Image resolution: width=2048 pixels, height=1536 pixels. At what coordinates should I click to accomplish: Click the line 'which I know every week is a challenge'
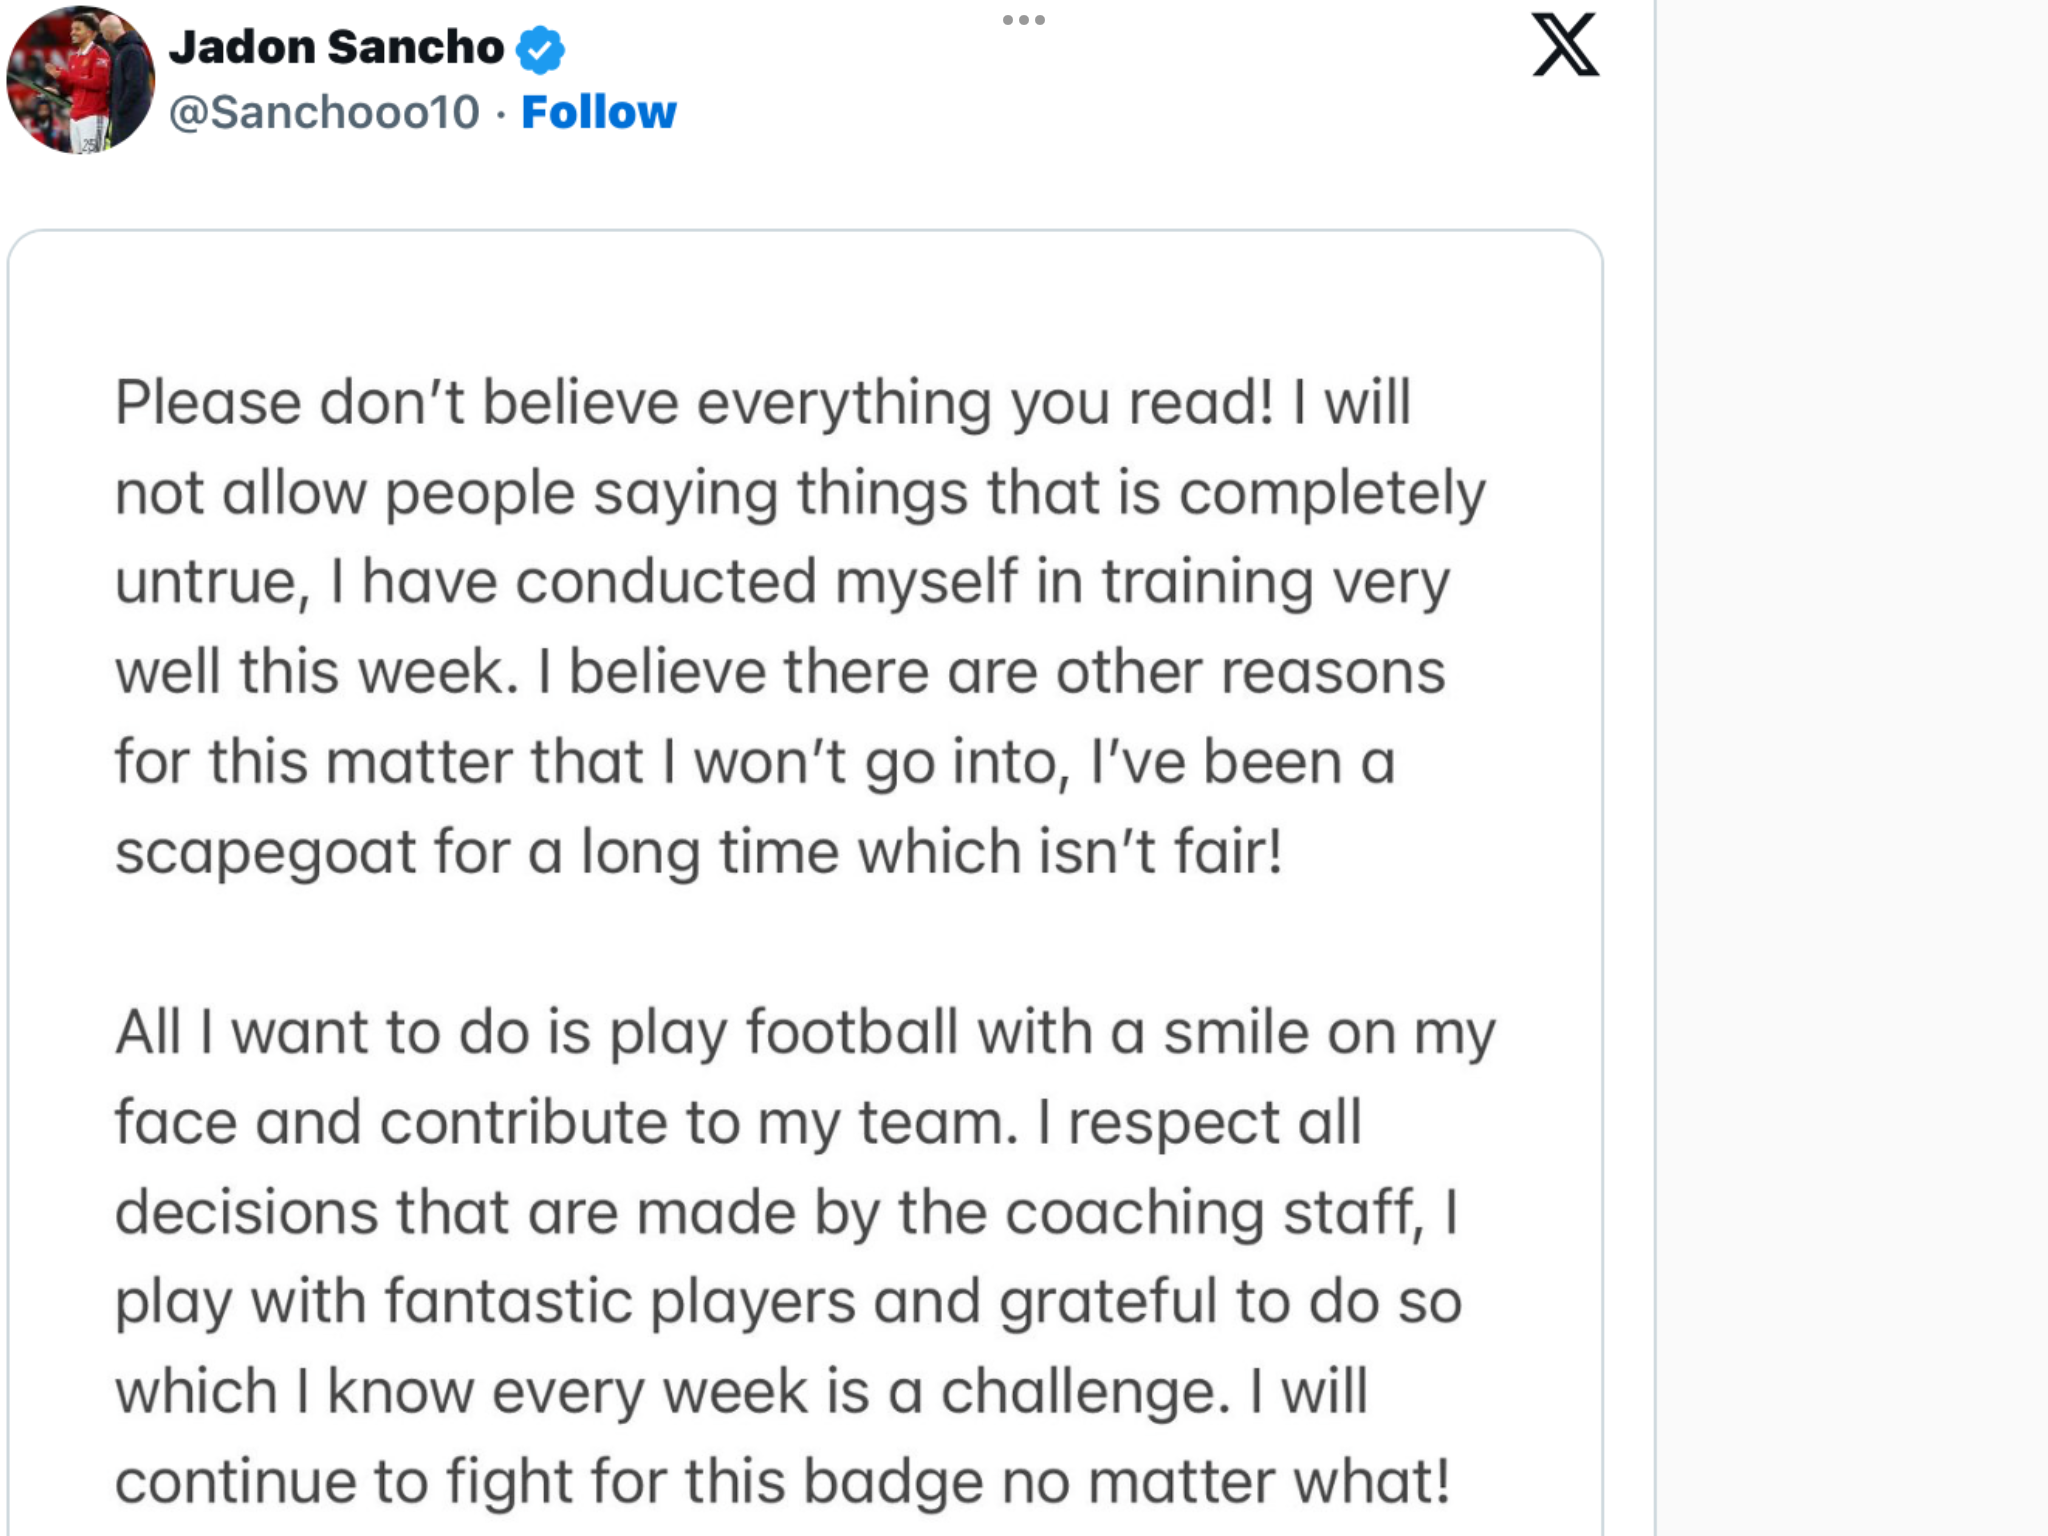741,1392
